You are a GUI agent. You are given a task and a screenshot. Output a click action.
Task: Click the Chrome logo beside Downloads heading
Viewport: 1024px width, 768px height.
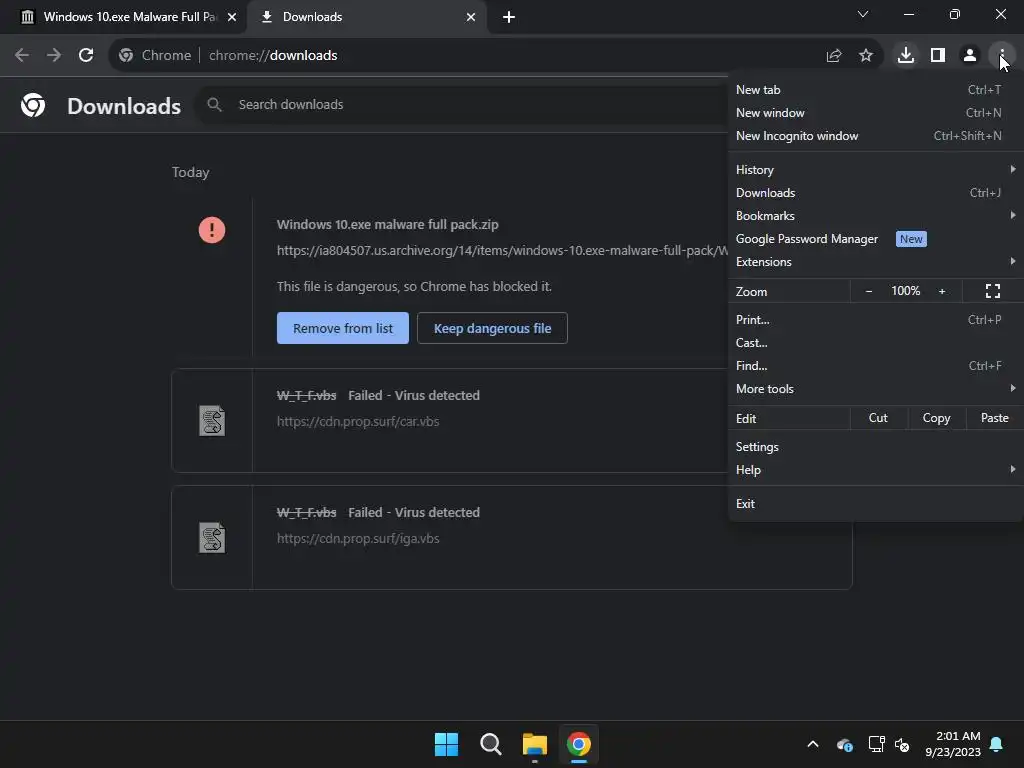tap(33, 104)
